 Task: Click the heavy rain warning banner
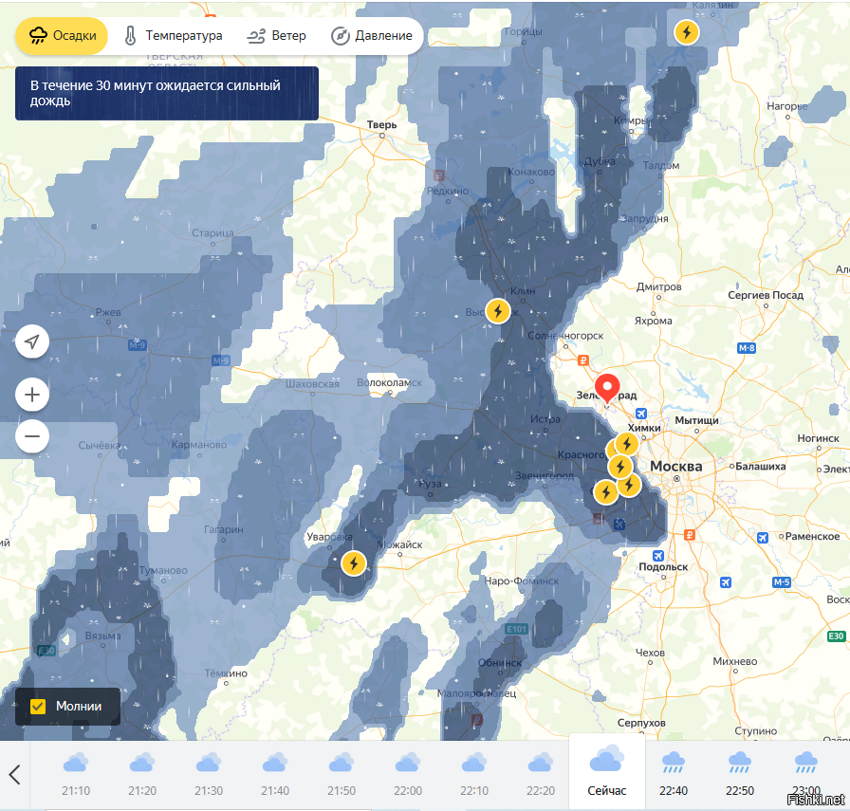[x=166, y=94]
